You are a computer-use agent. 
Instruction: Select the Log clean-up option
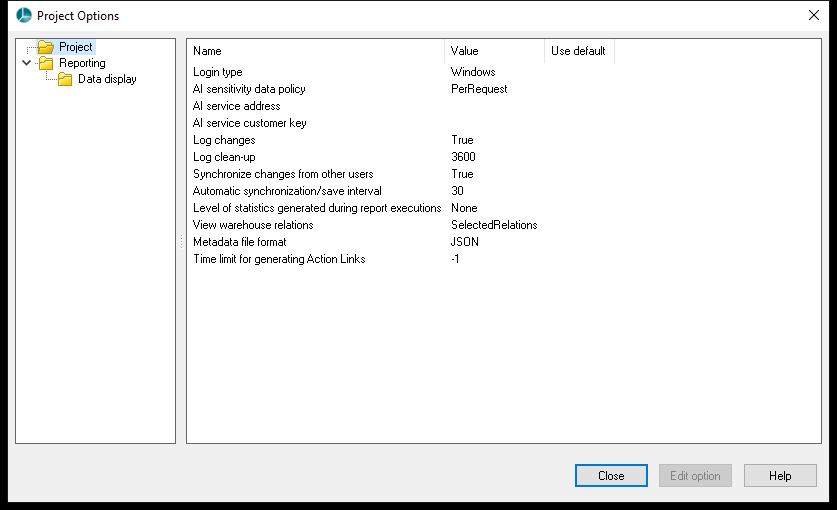coord(224,157)
